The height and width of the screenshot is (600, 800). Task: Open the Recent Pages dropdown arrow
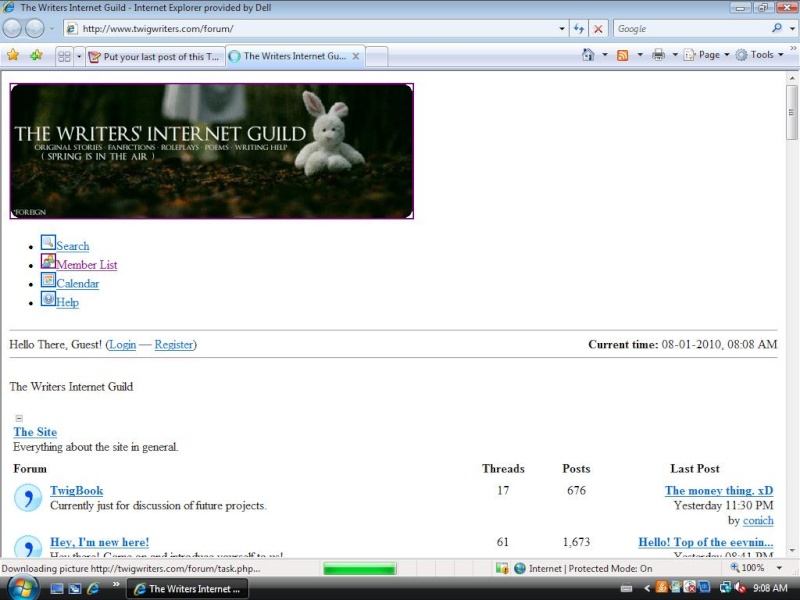coord(52,29)
